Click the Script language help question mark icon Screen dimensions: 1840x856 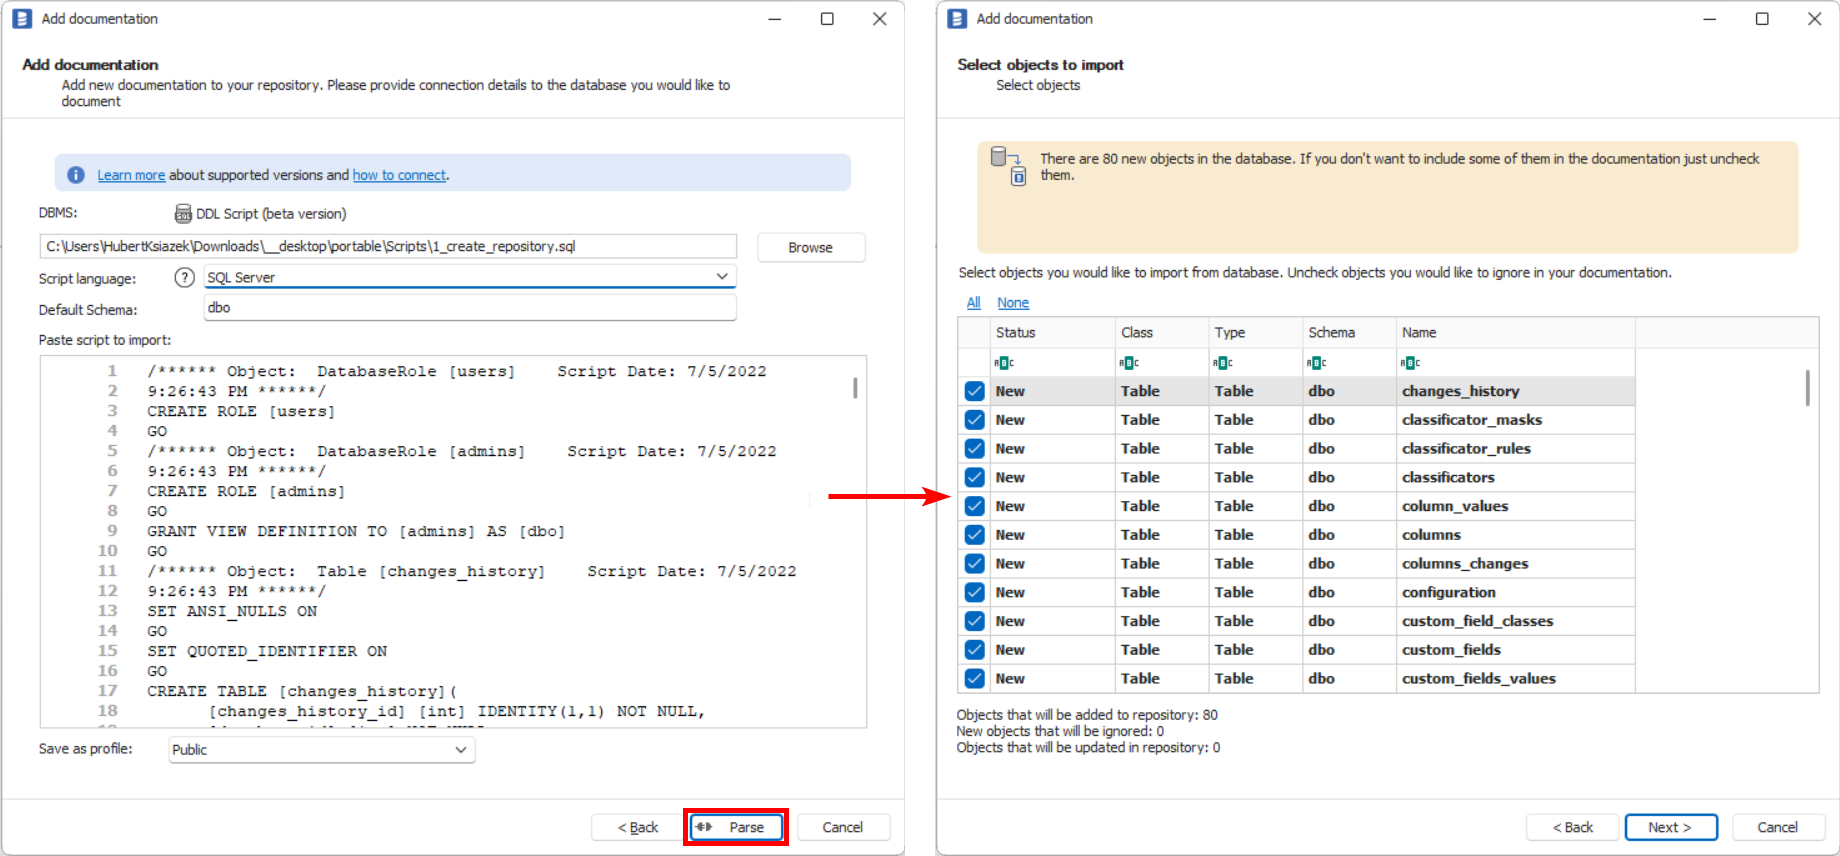point(184,278)
